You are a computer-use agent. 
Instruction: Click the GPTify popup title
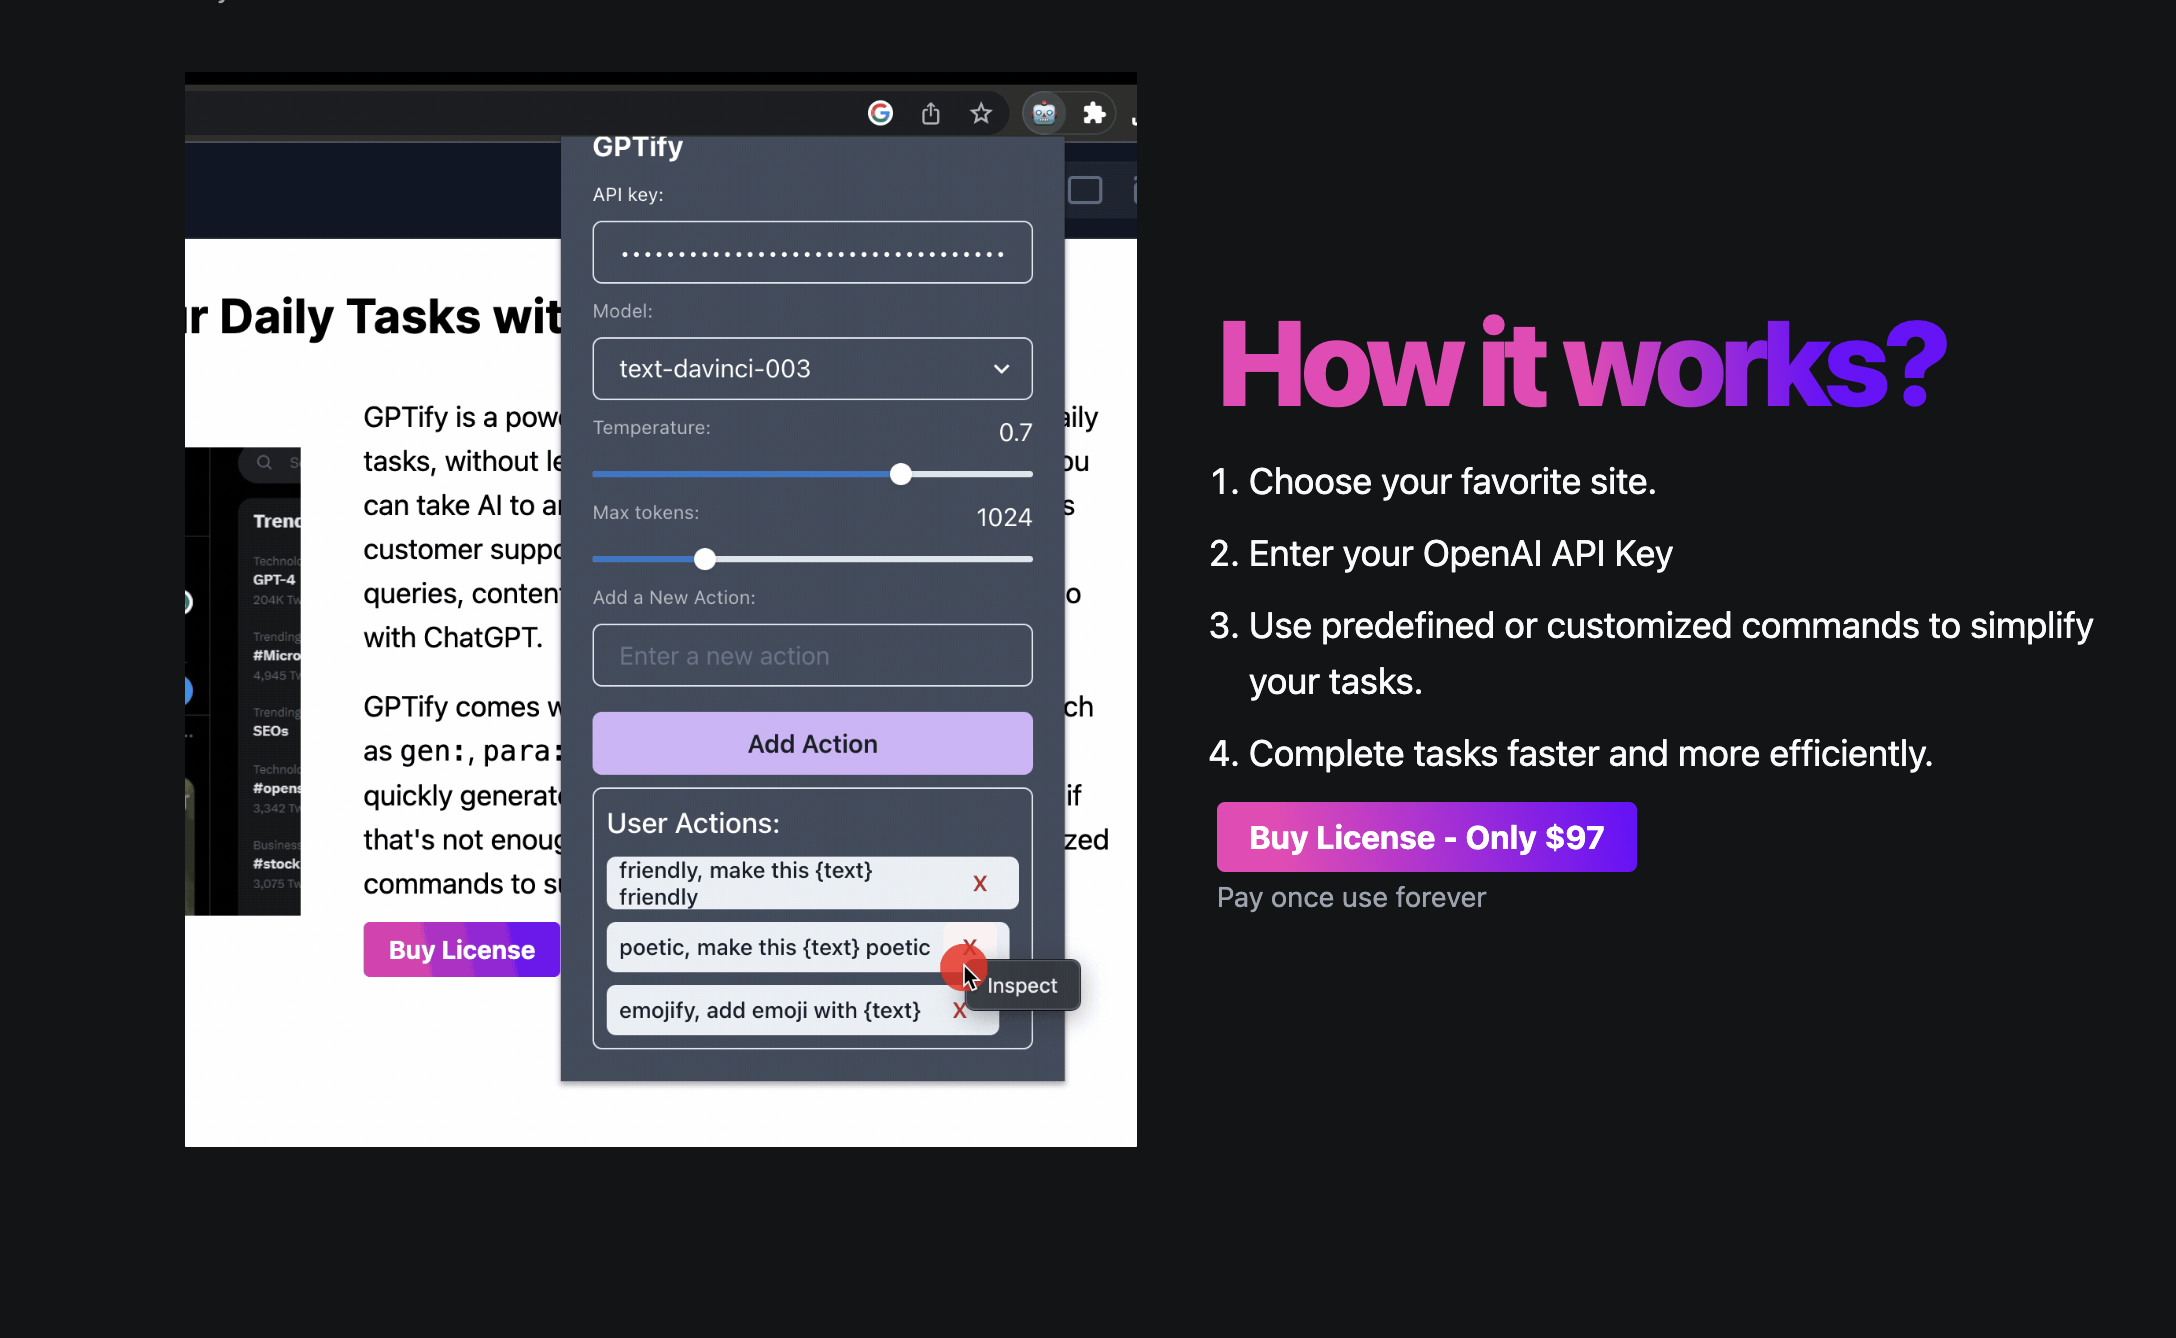[638, 147]
